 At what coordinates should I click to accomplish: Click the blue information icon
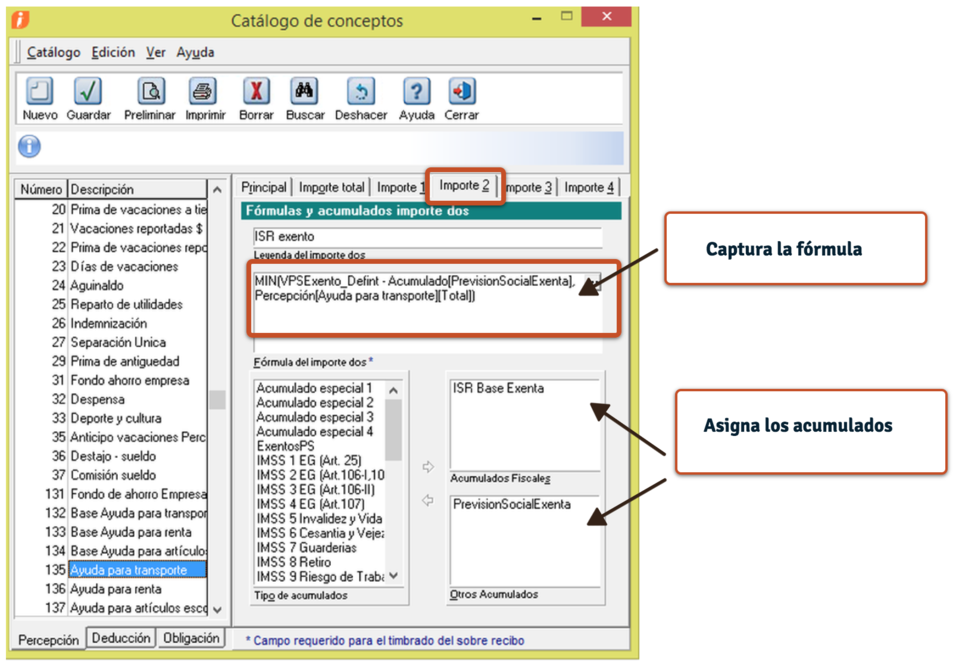(29, 146)
